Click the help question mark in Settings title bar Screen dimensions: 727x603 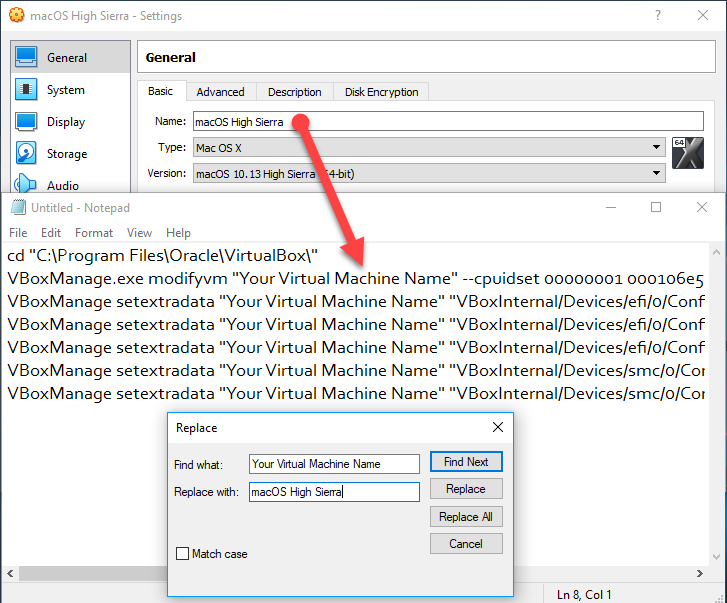[657, 16]
